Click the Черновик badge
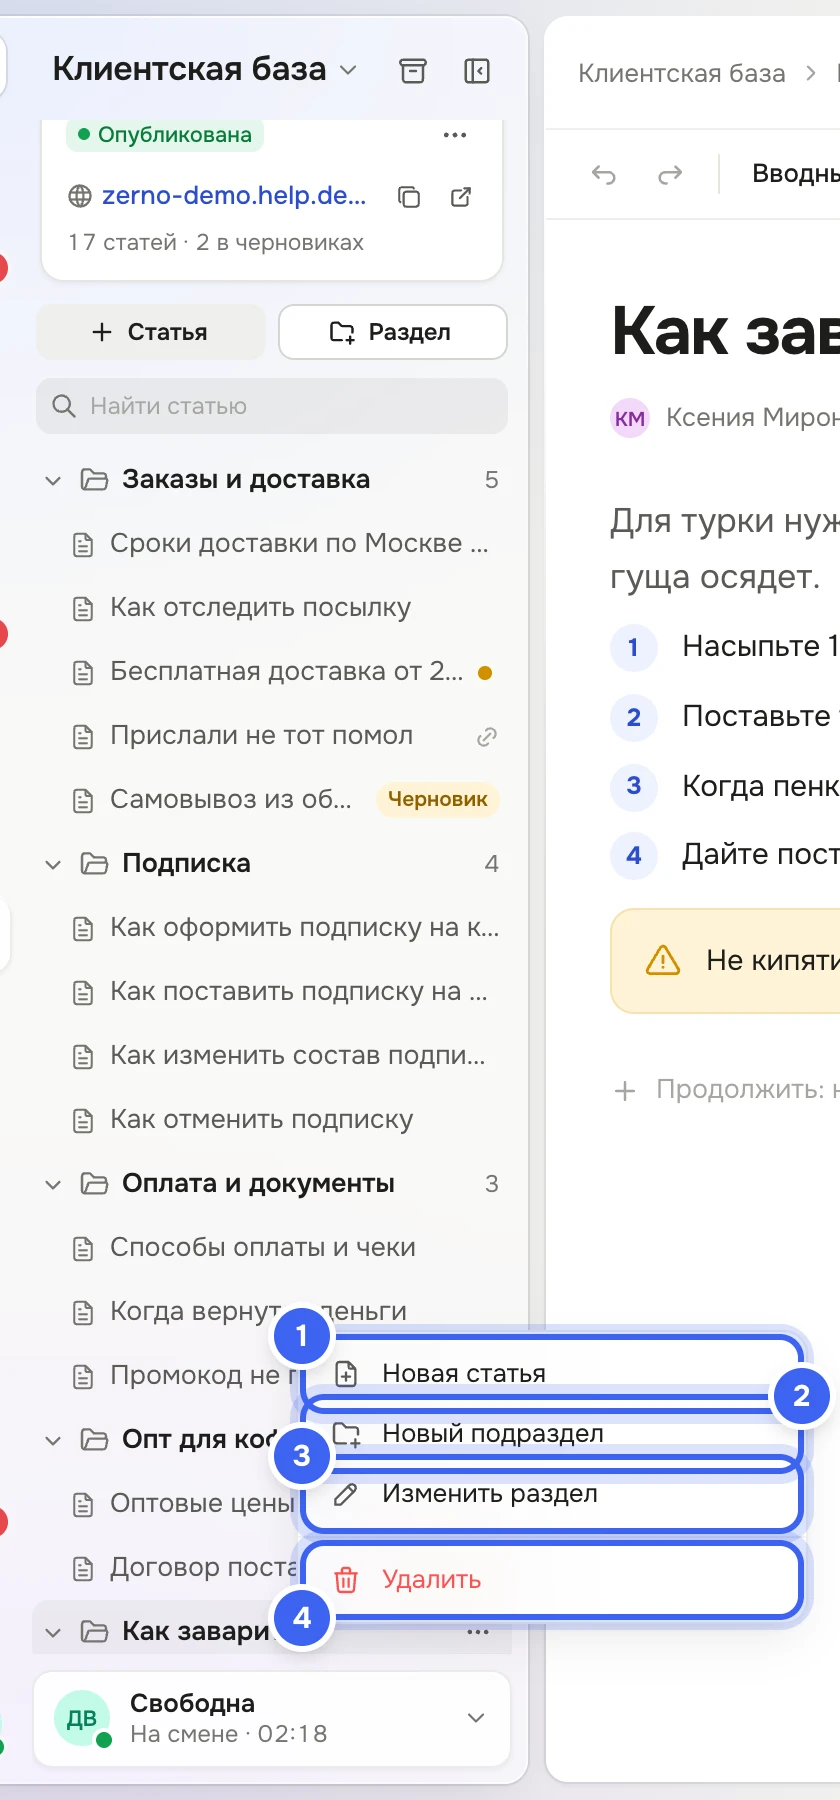Image resolution: width=840 pixels, height=1800 pixels. pyautogui.click(x=438, y=799)
